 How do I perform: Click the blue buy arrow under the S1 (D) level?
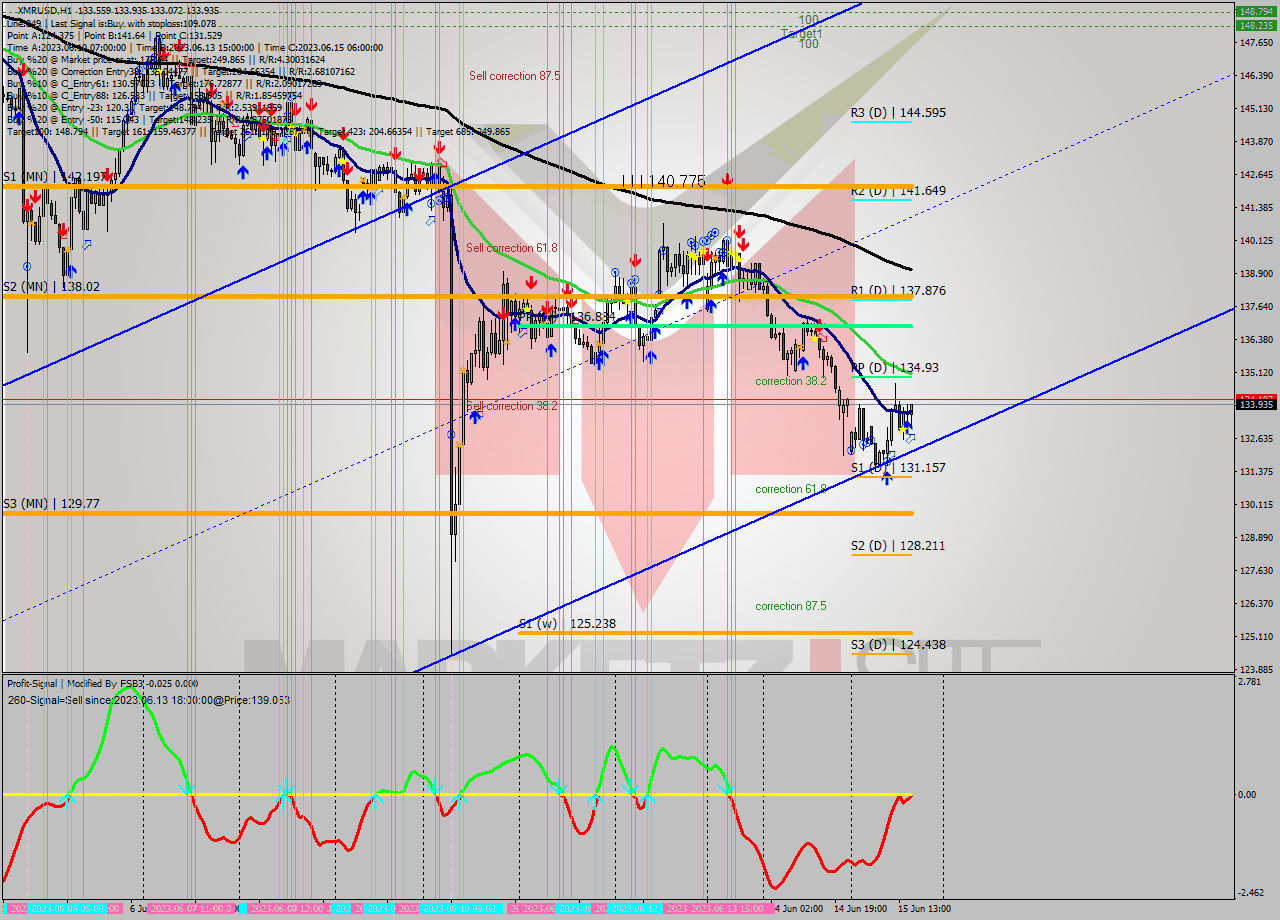886,478
